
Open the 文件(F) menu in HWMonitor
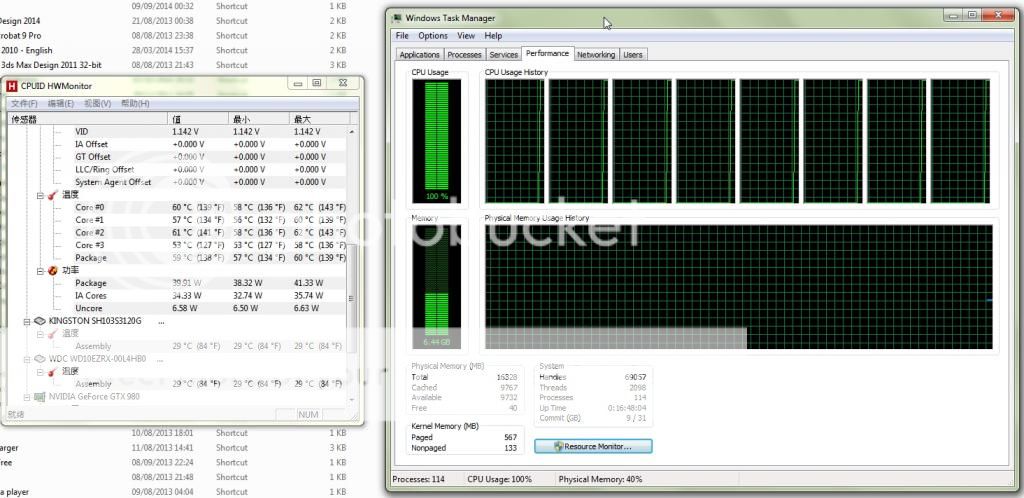(24, 103)
